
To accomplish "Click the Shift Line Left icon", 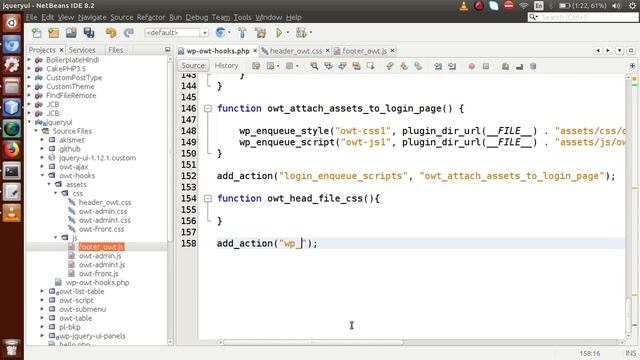I will pyautogui.click(x=438, y=66).
